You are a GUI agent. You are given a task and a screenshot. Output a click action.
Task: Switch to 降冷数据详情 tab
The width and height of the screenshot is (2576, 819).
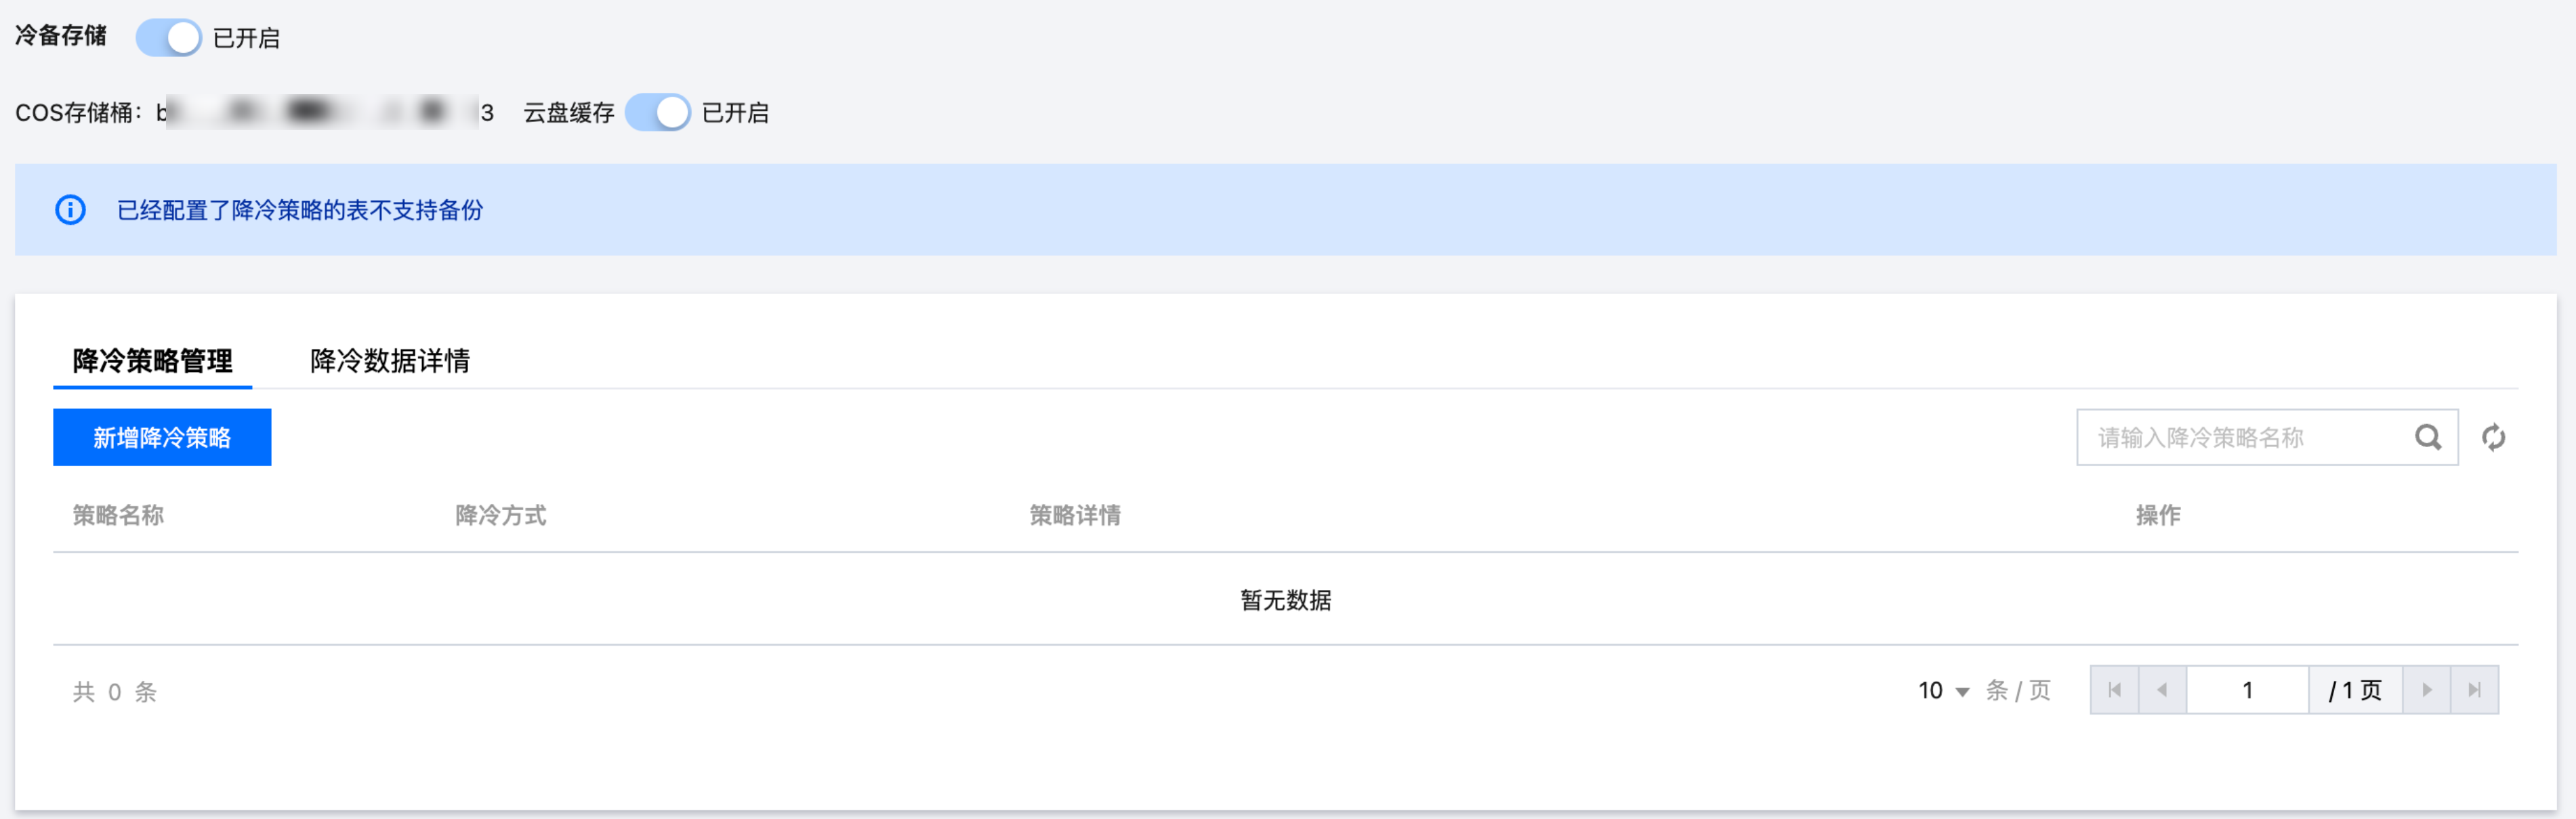(x=389, y=360)
